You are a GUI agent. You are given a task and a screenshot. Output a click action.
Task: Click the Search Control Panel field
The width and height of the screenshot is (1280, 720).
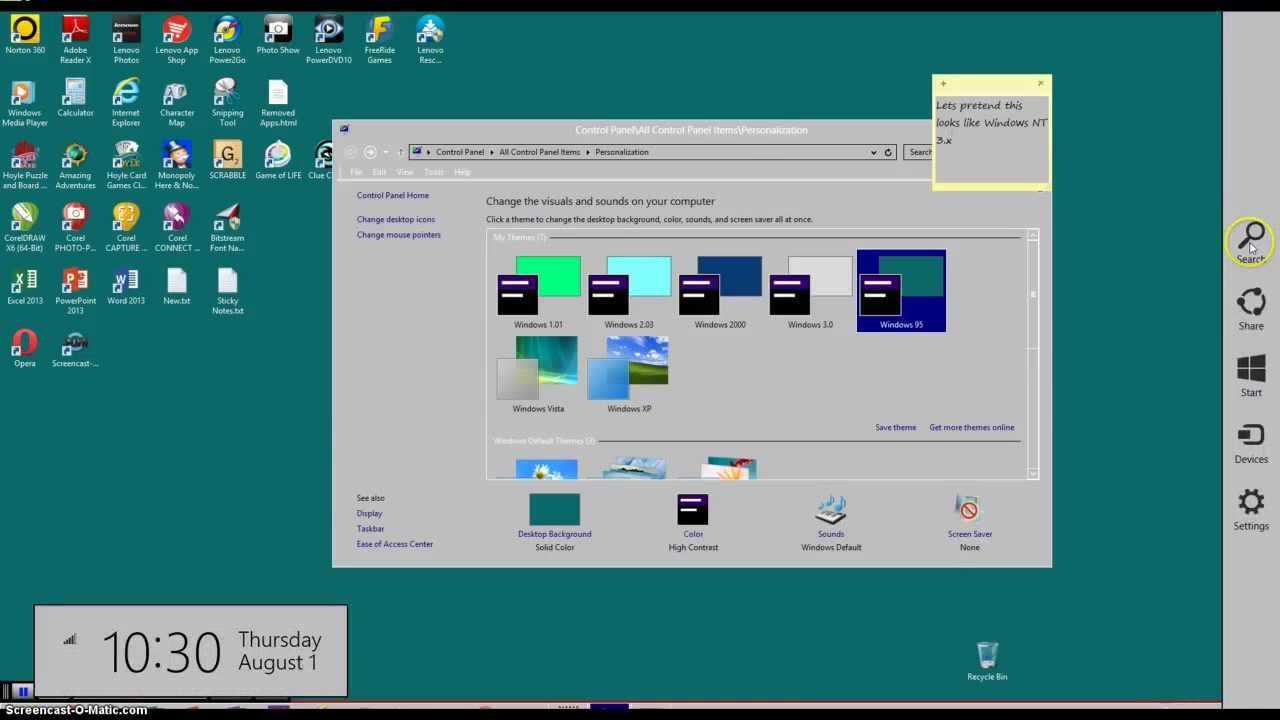point(918,152)
